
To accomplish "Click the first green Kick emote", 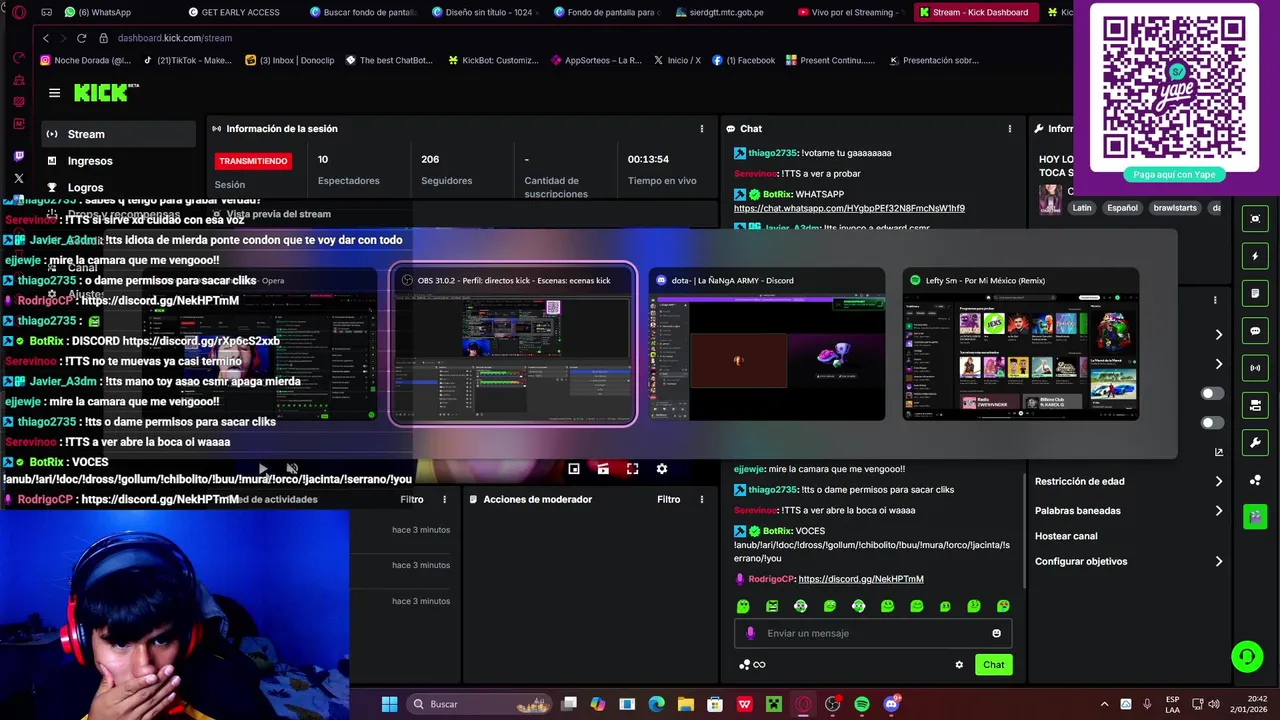I will point(743,606).
